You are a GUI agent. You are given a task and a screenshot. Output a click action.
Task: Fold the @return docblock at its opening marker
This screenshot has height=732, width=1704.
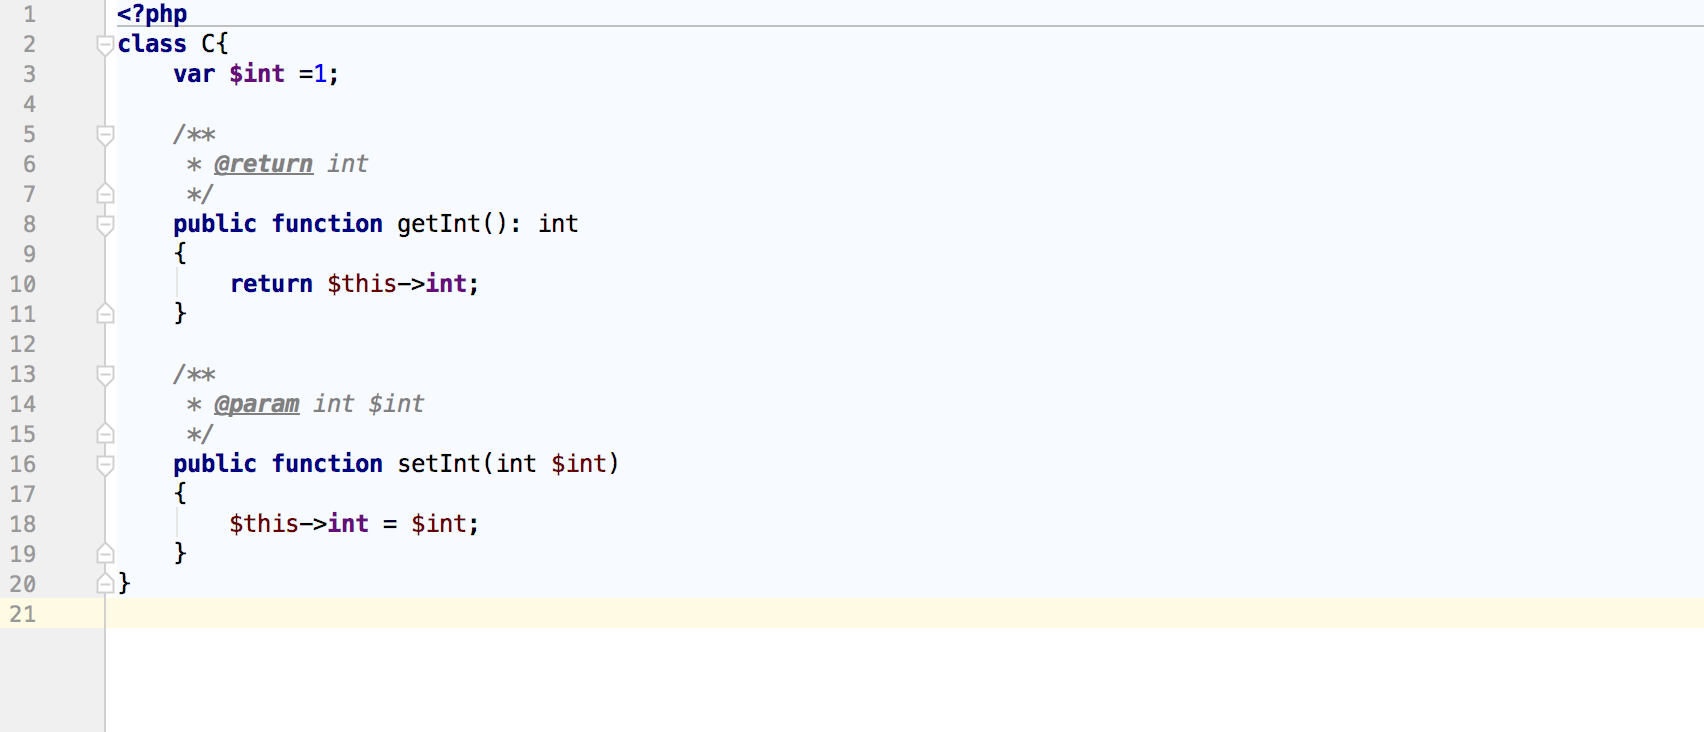pos(105,134)
